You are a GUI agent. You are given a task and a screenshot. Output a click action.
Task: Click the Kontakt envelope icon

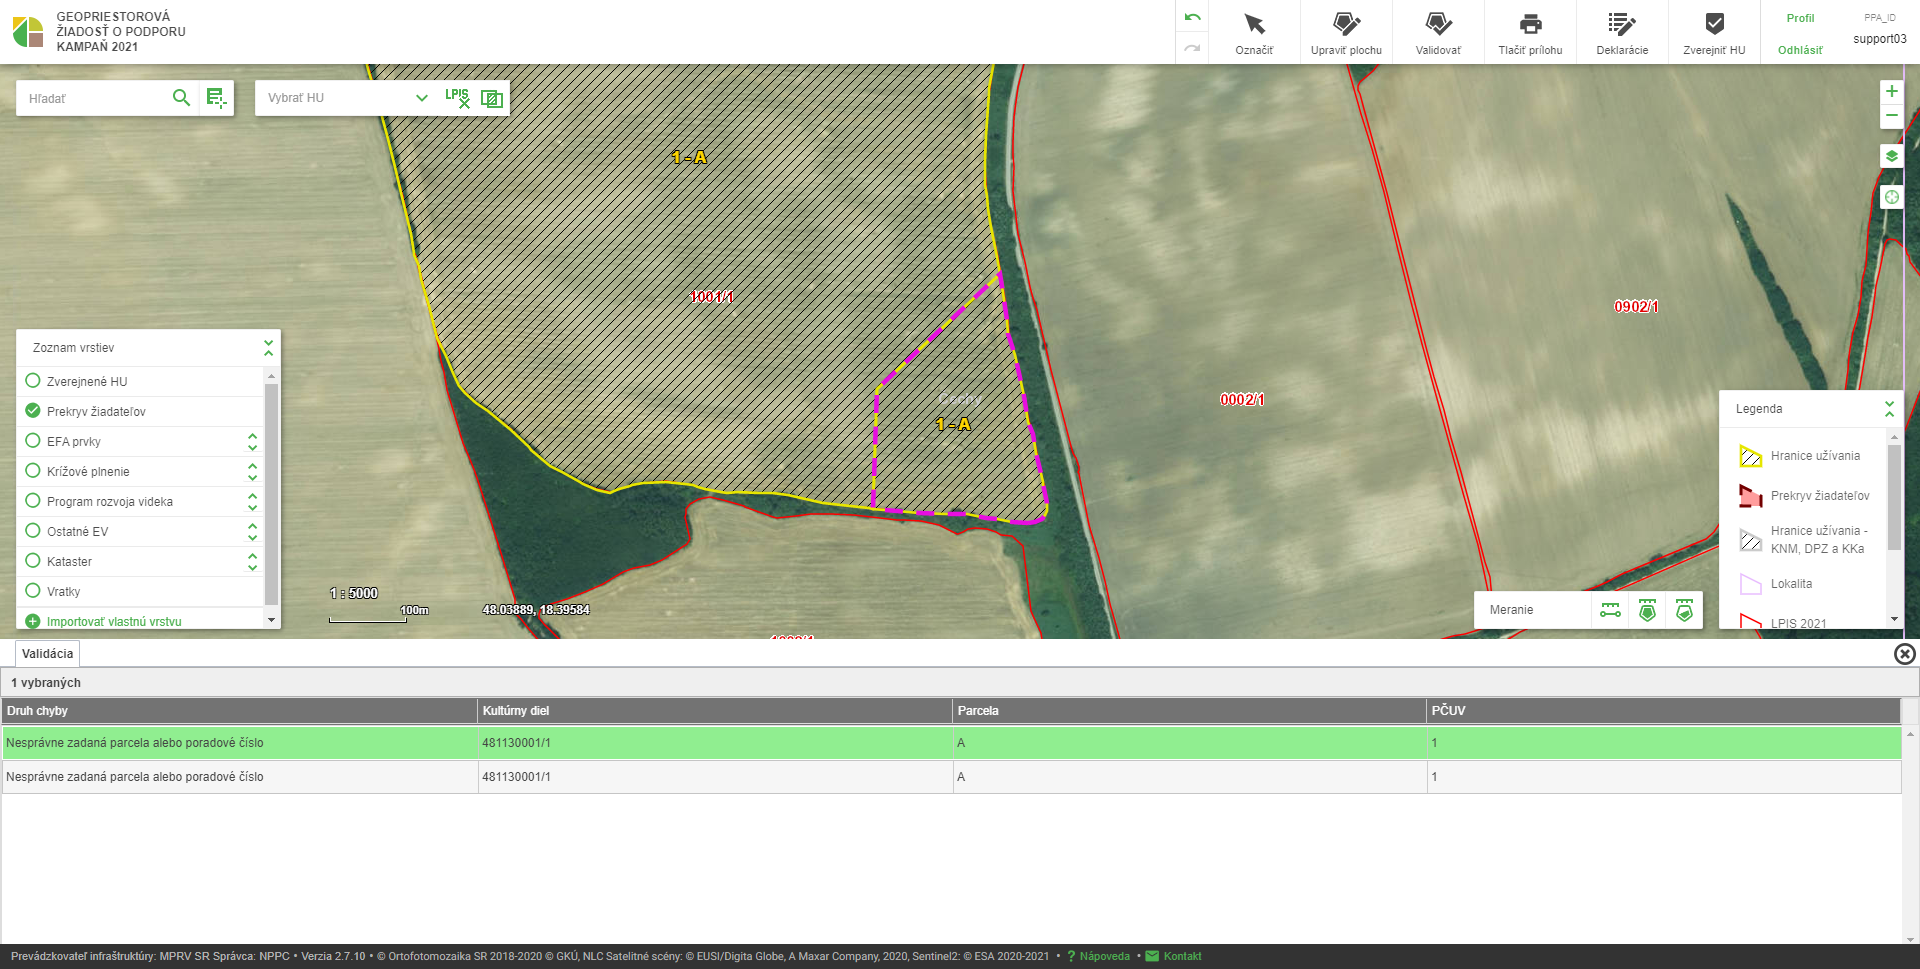pos(1152,956)
